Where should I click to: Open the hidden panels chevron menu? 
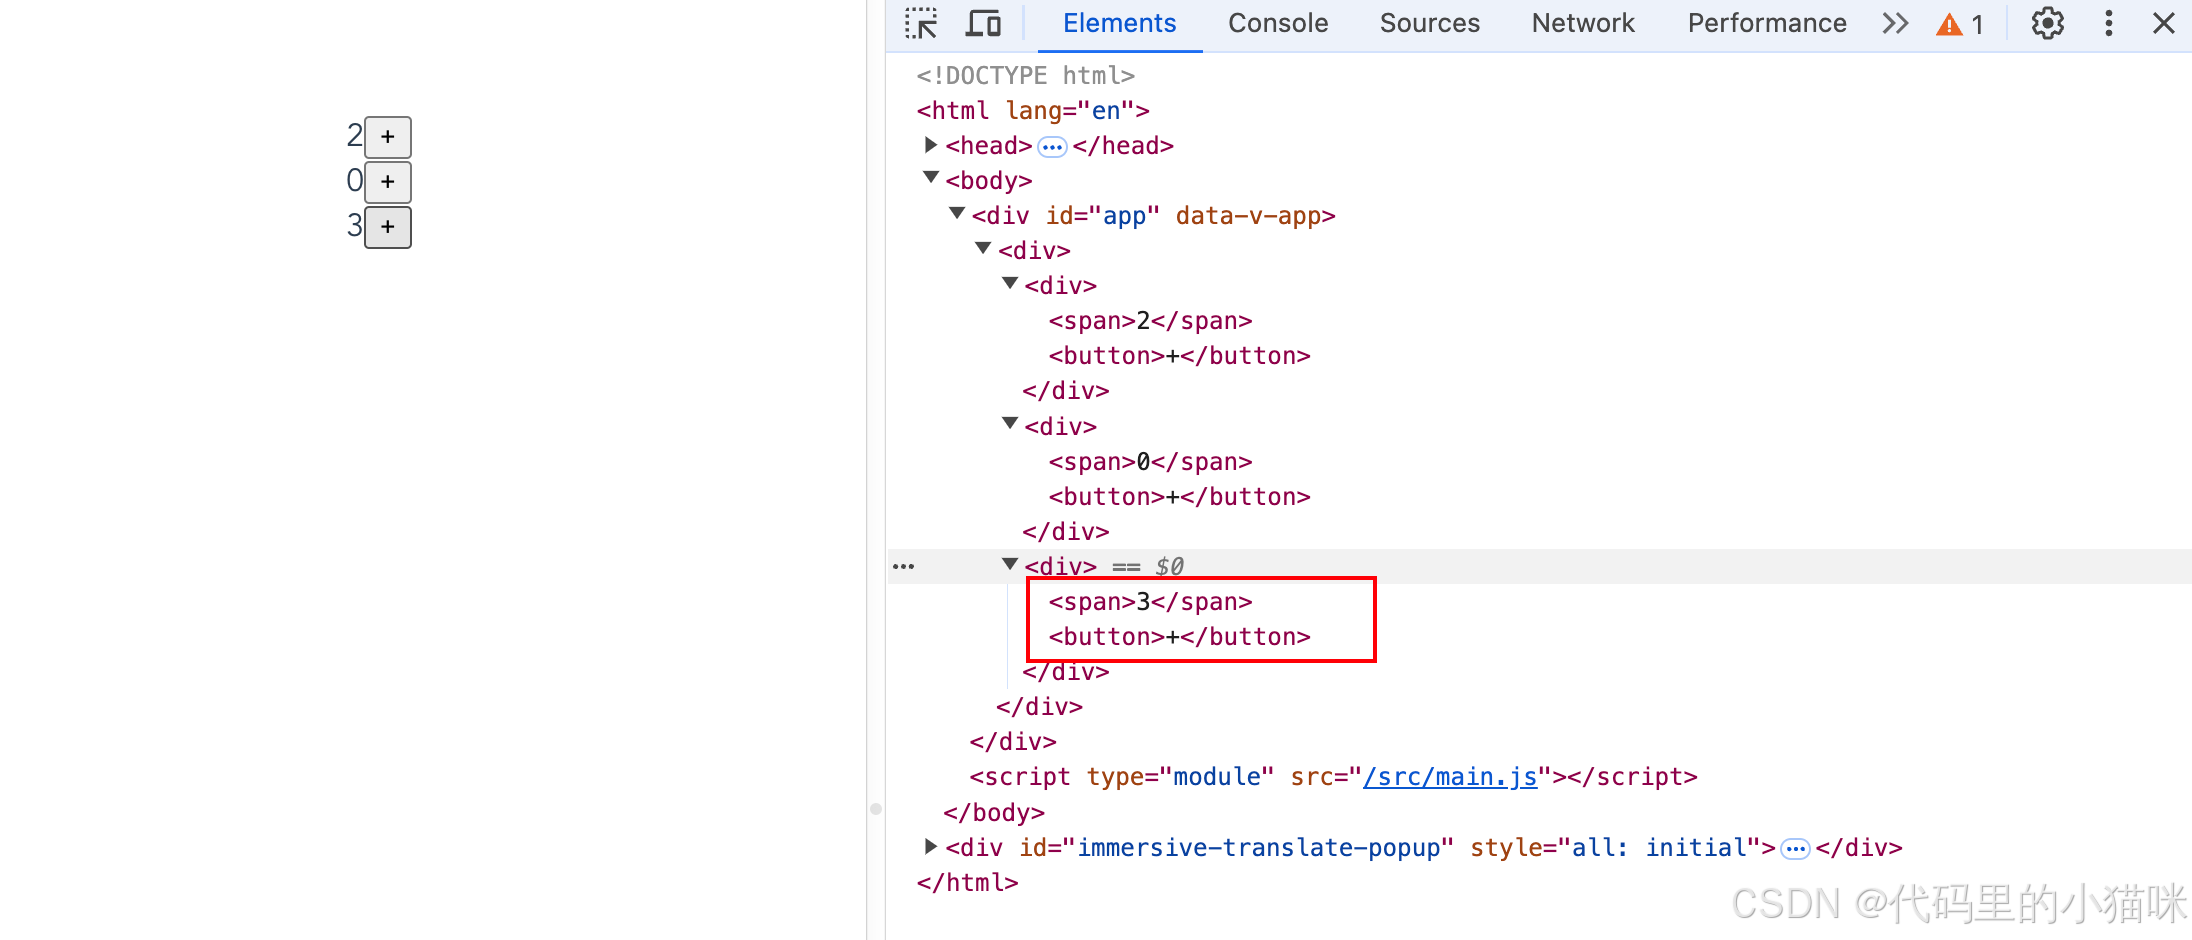[1895, 22]
